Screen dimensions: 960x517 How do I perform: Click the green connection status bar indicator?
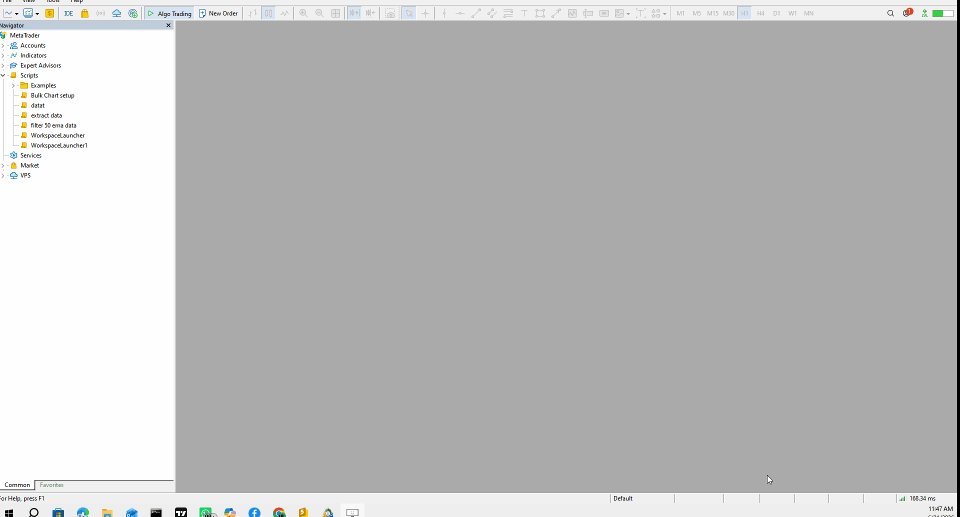[x=942, y=13]
